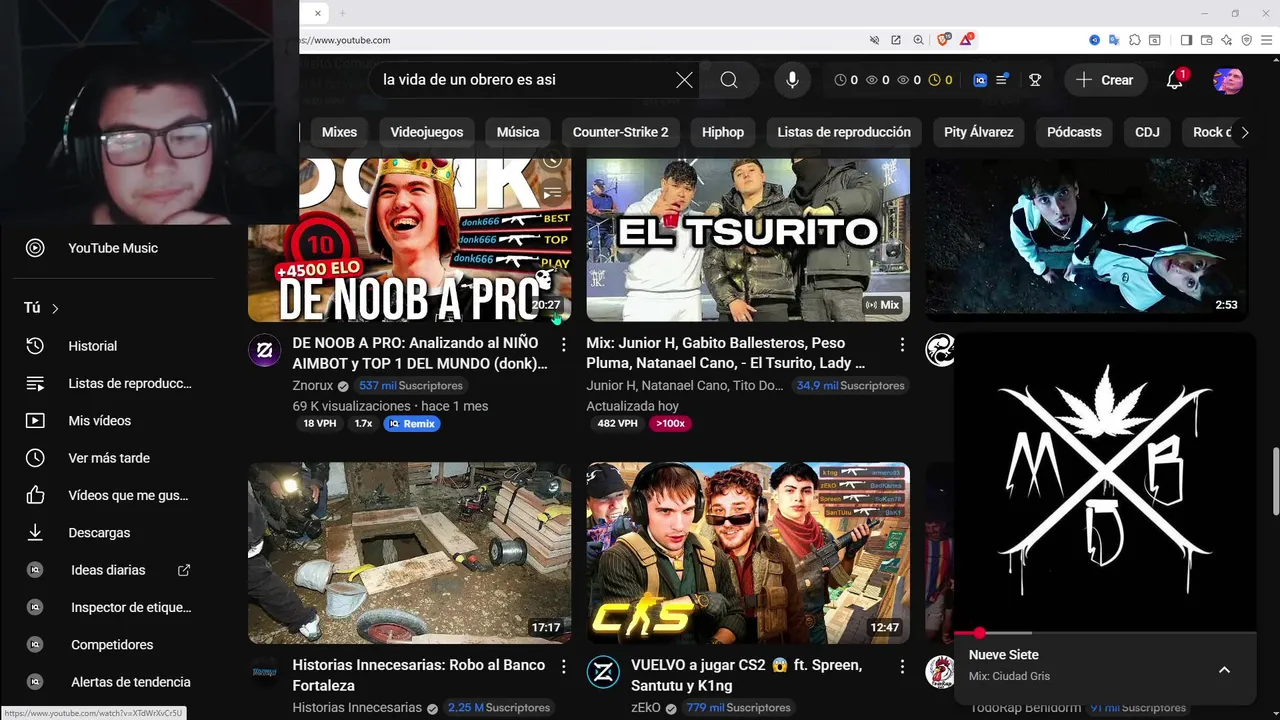The height and width of the screenshot is (720, 1280).
Task: Open the Brave wallet icon
Action: tap(1207, 40)
